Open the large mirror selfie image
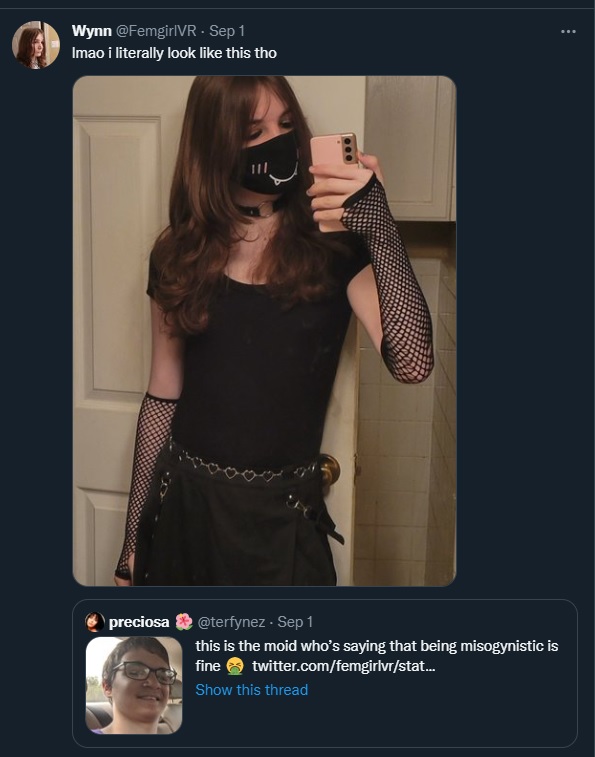 264,331
